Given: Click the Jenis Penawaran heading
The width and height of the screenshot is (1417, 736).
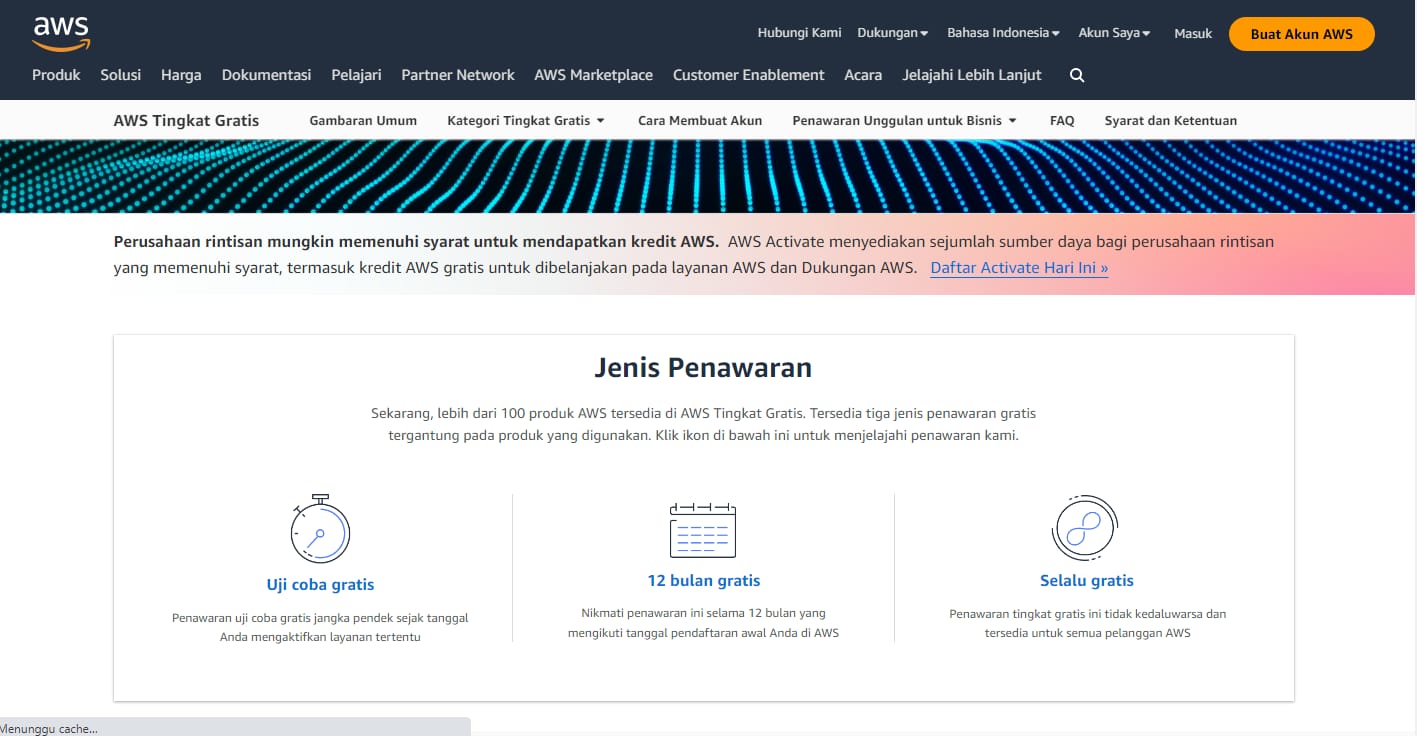Looking at the screenshot, I should click(703, 367).
